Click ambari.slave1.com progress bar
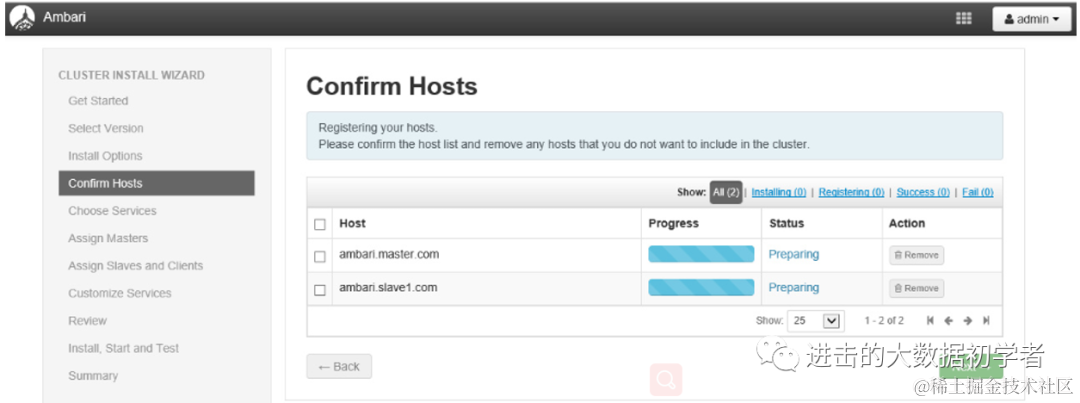 [x=701, y=287]
